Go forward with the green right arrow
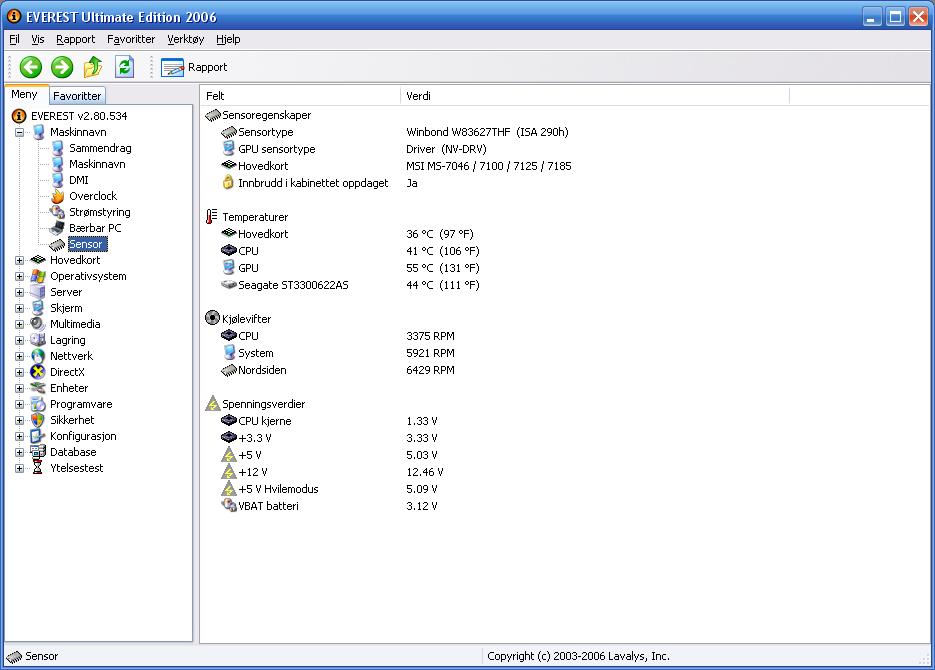 61,67
